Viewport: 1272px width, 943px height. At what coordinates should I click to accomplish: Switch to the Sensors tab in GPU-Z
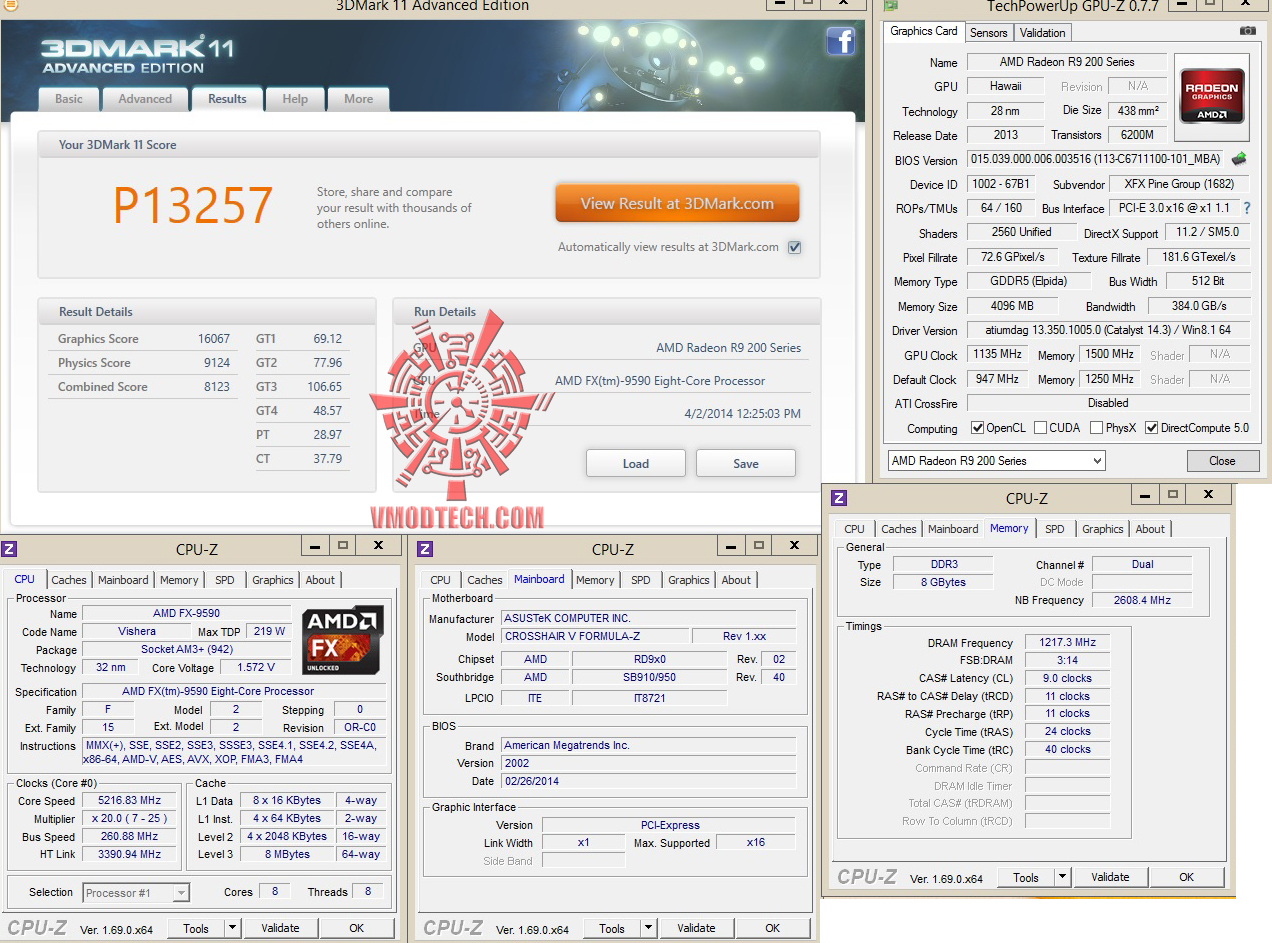[989, 33]
